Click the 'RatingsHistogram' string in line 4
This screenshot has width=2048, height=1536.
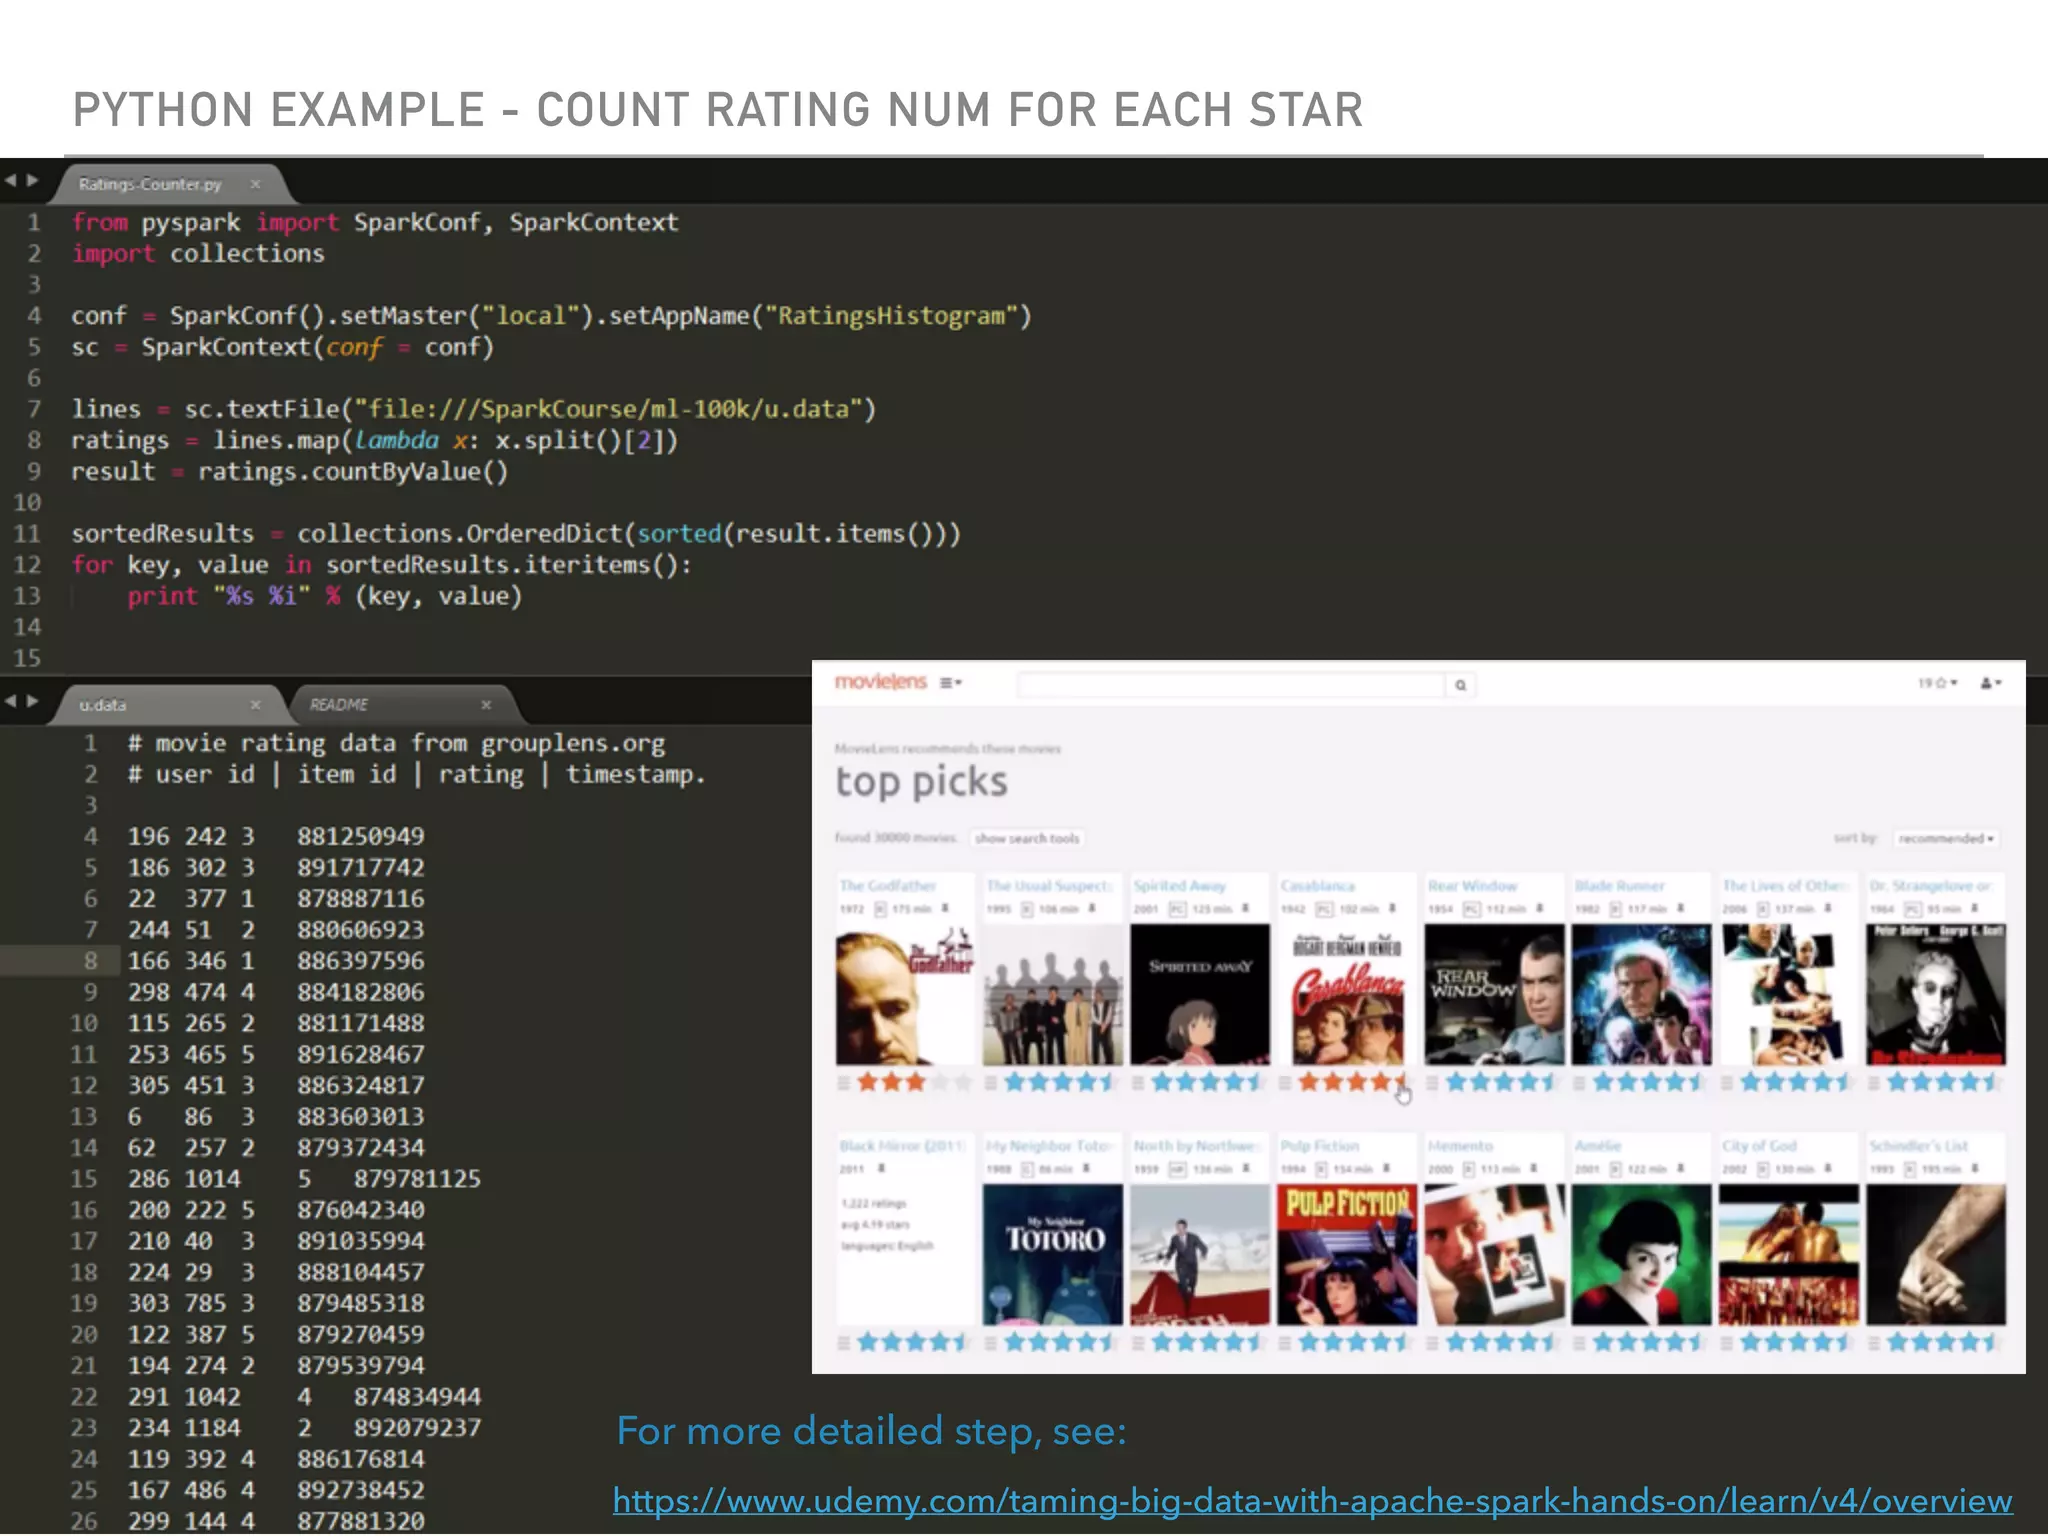coord(892,316)
